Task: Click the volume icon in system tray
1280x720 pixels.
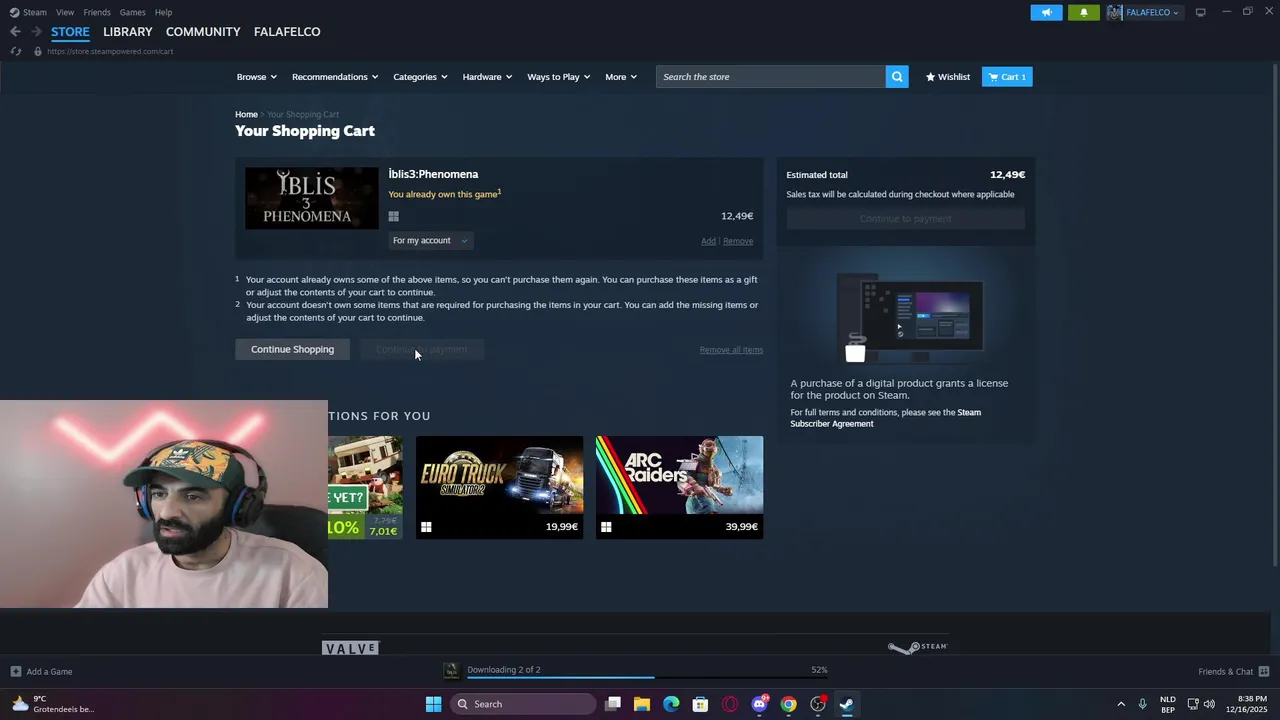Action: click(x=1209, y=704)
